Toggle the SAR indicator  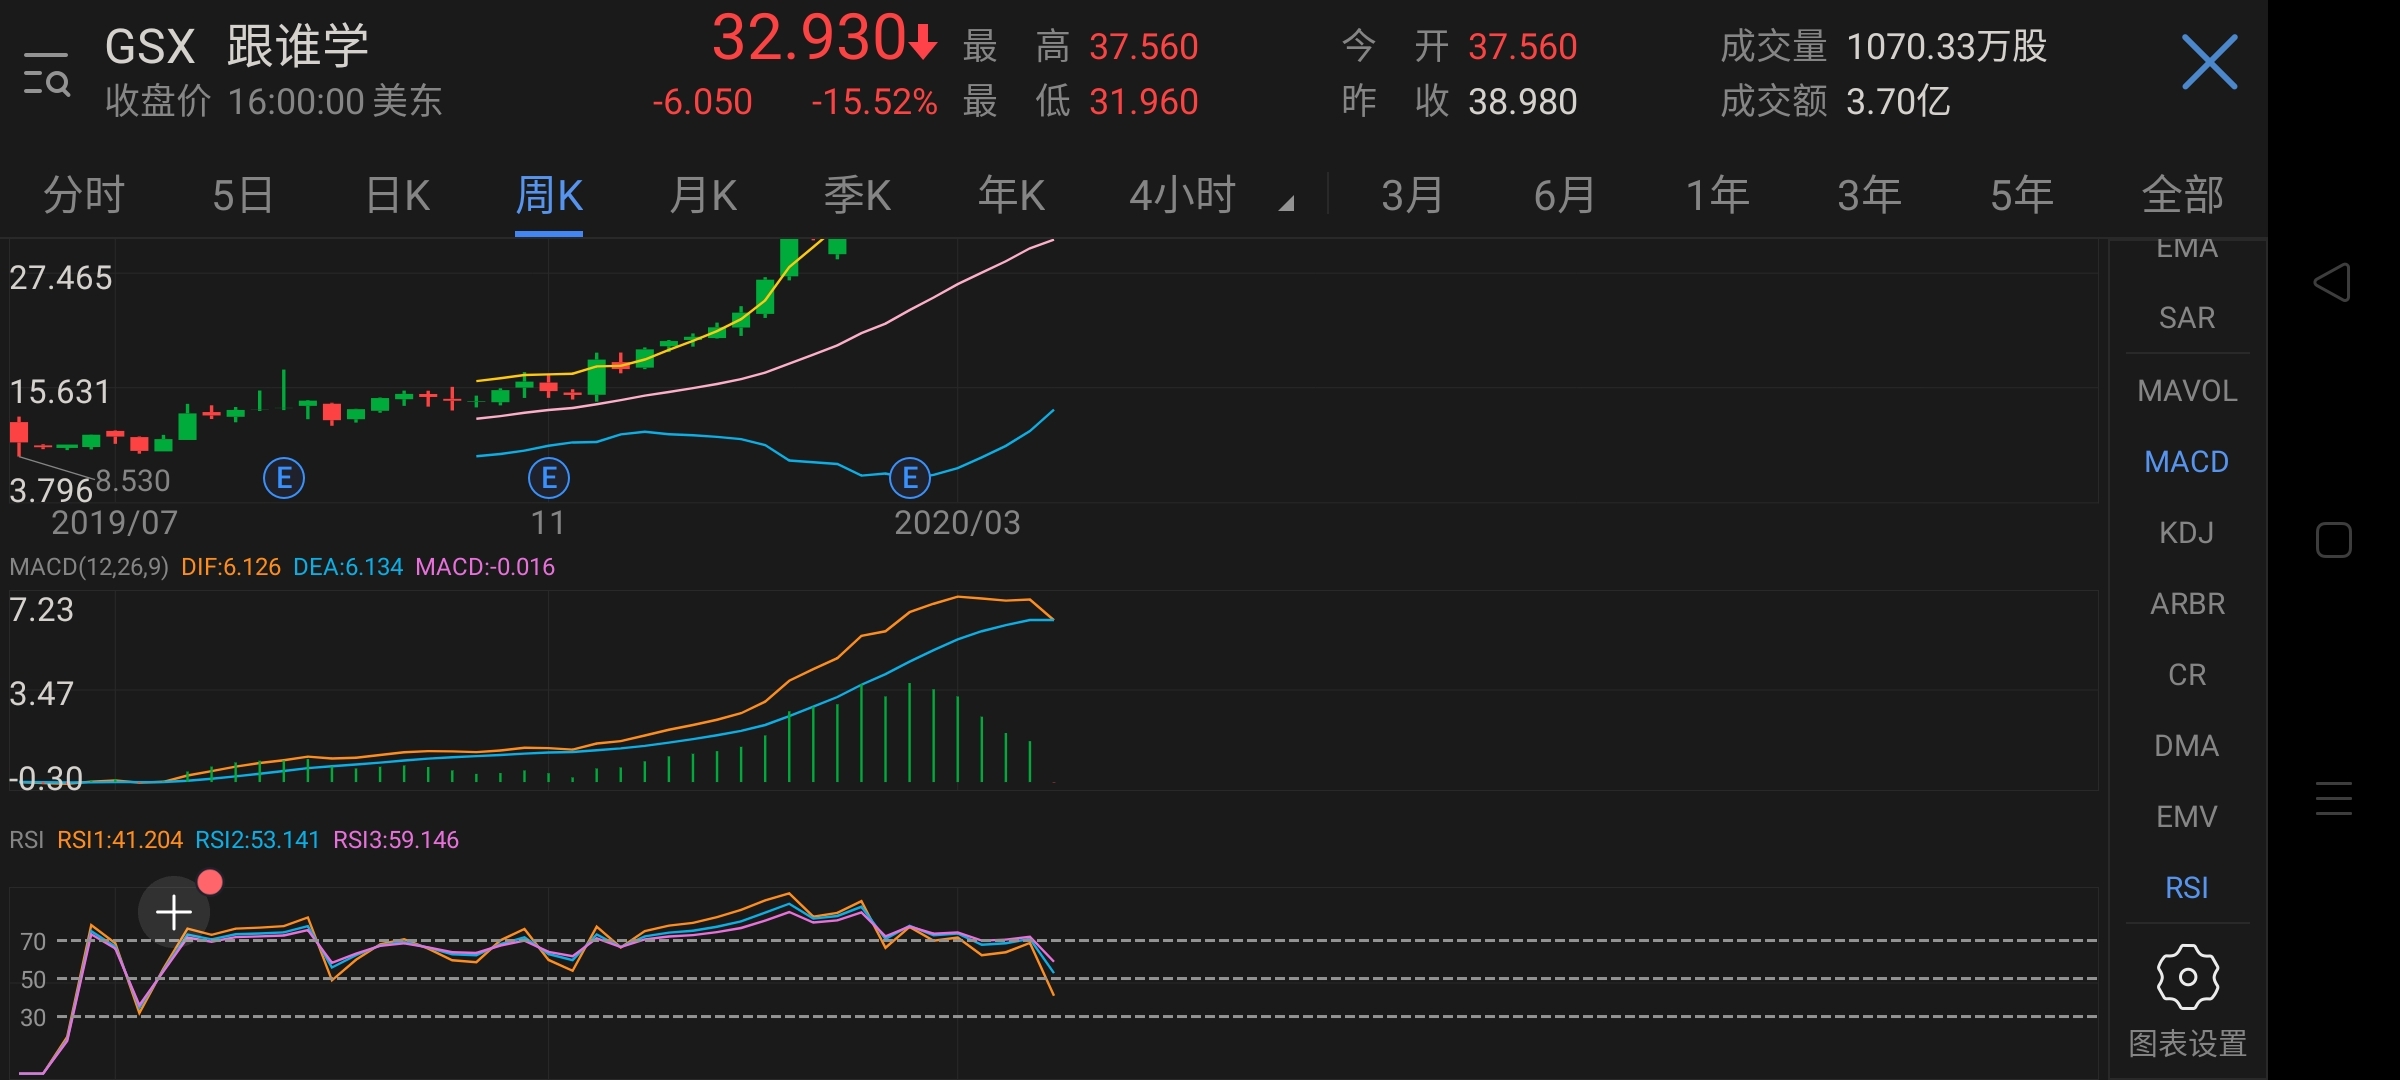coord(2187,318)
